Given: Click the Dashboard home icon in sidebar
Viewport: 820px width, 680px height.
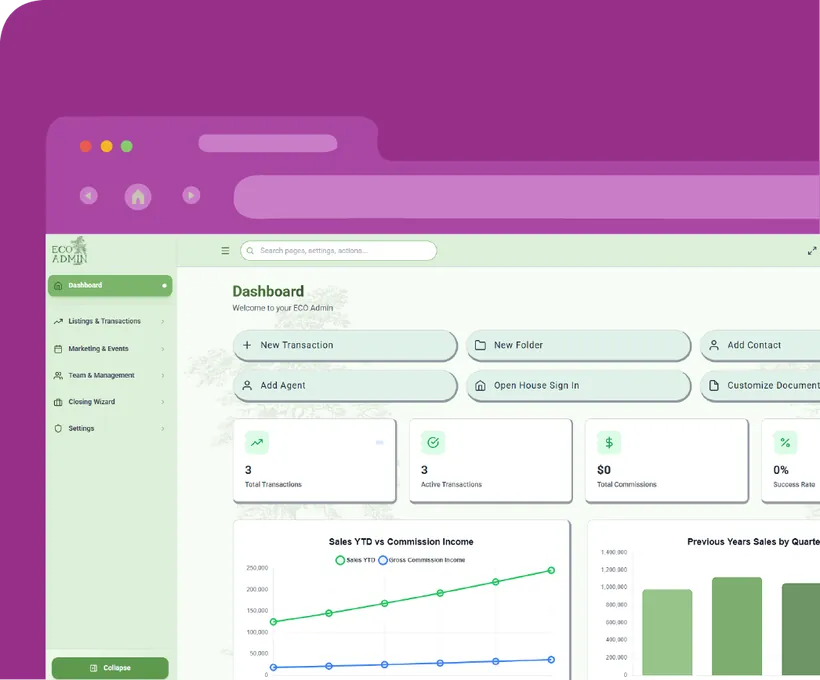Looking at the screenshot, I should [58, 286].
